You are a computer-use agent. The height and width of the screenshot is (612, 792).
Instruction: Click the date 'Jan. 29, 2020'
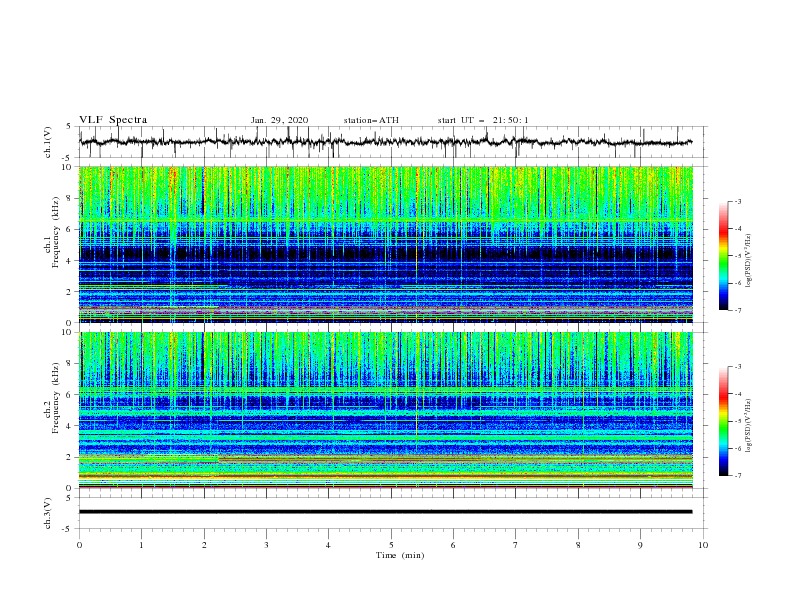[x=279, y=120]
